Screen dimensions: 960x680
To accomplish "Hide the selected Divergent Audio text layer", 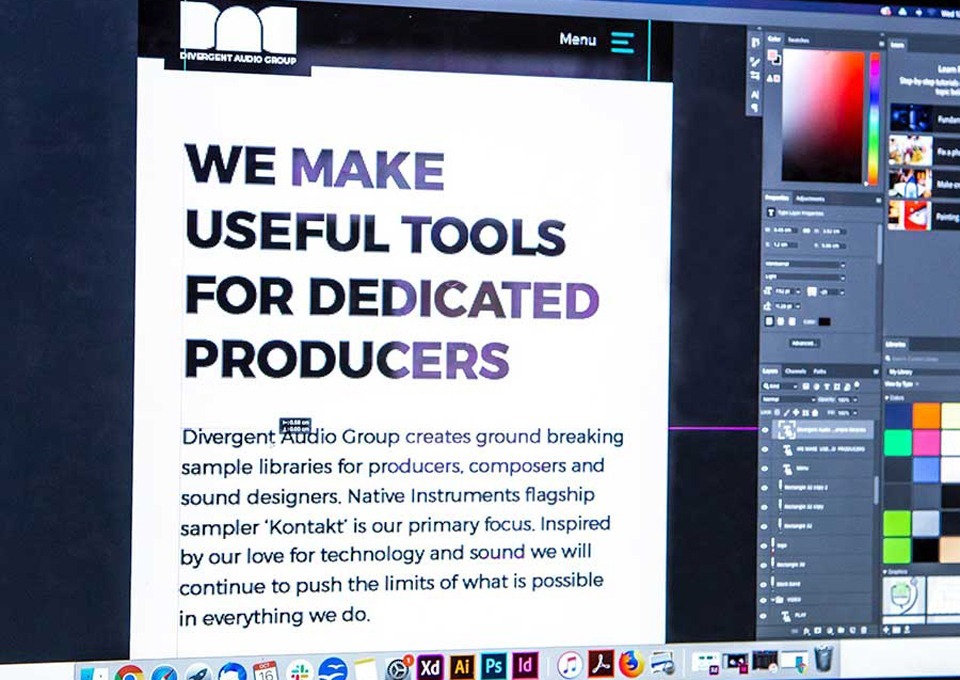I will [765, 430].
